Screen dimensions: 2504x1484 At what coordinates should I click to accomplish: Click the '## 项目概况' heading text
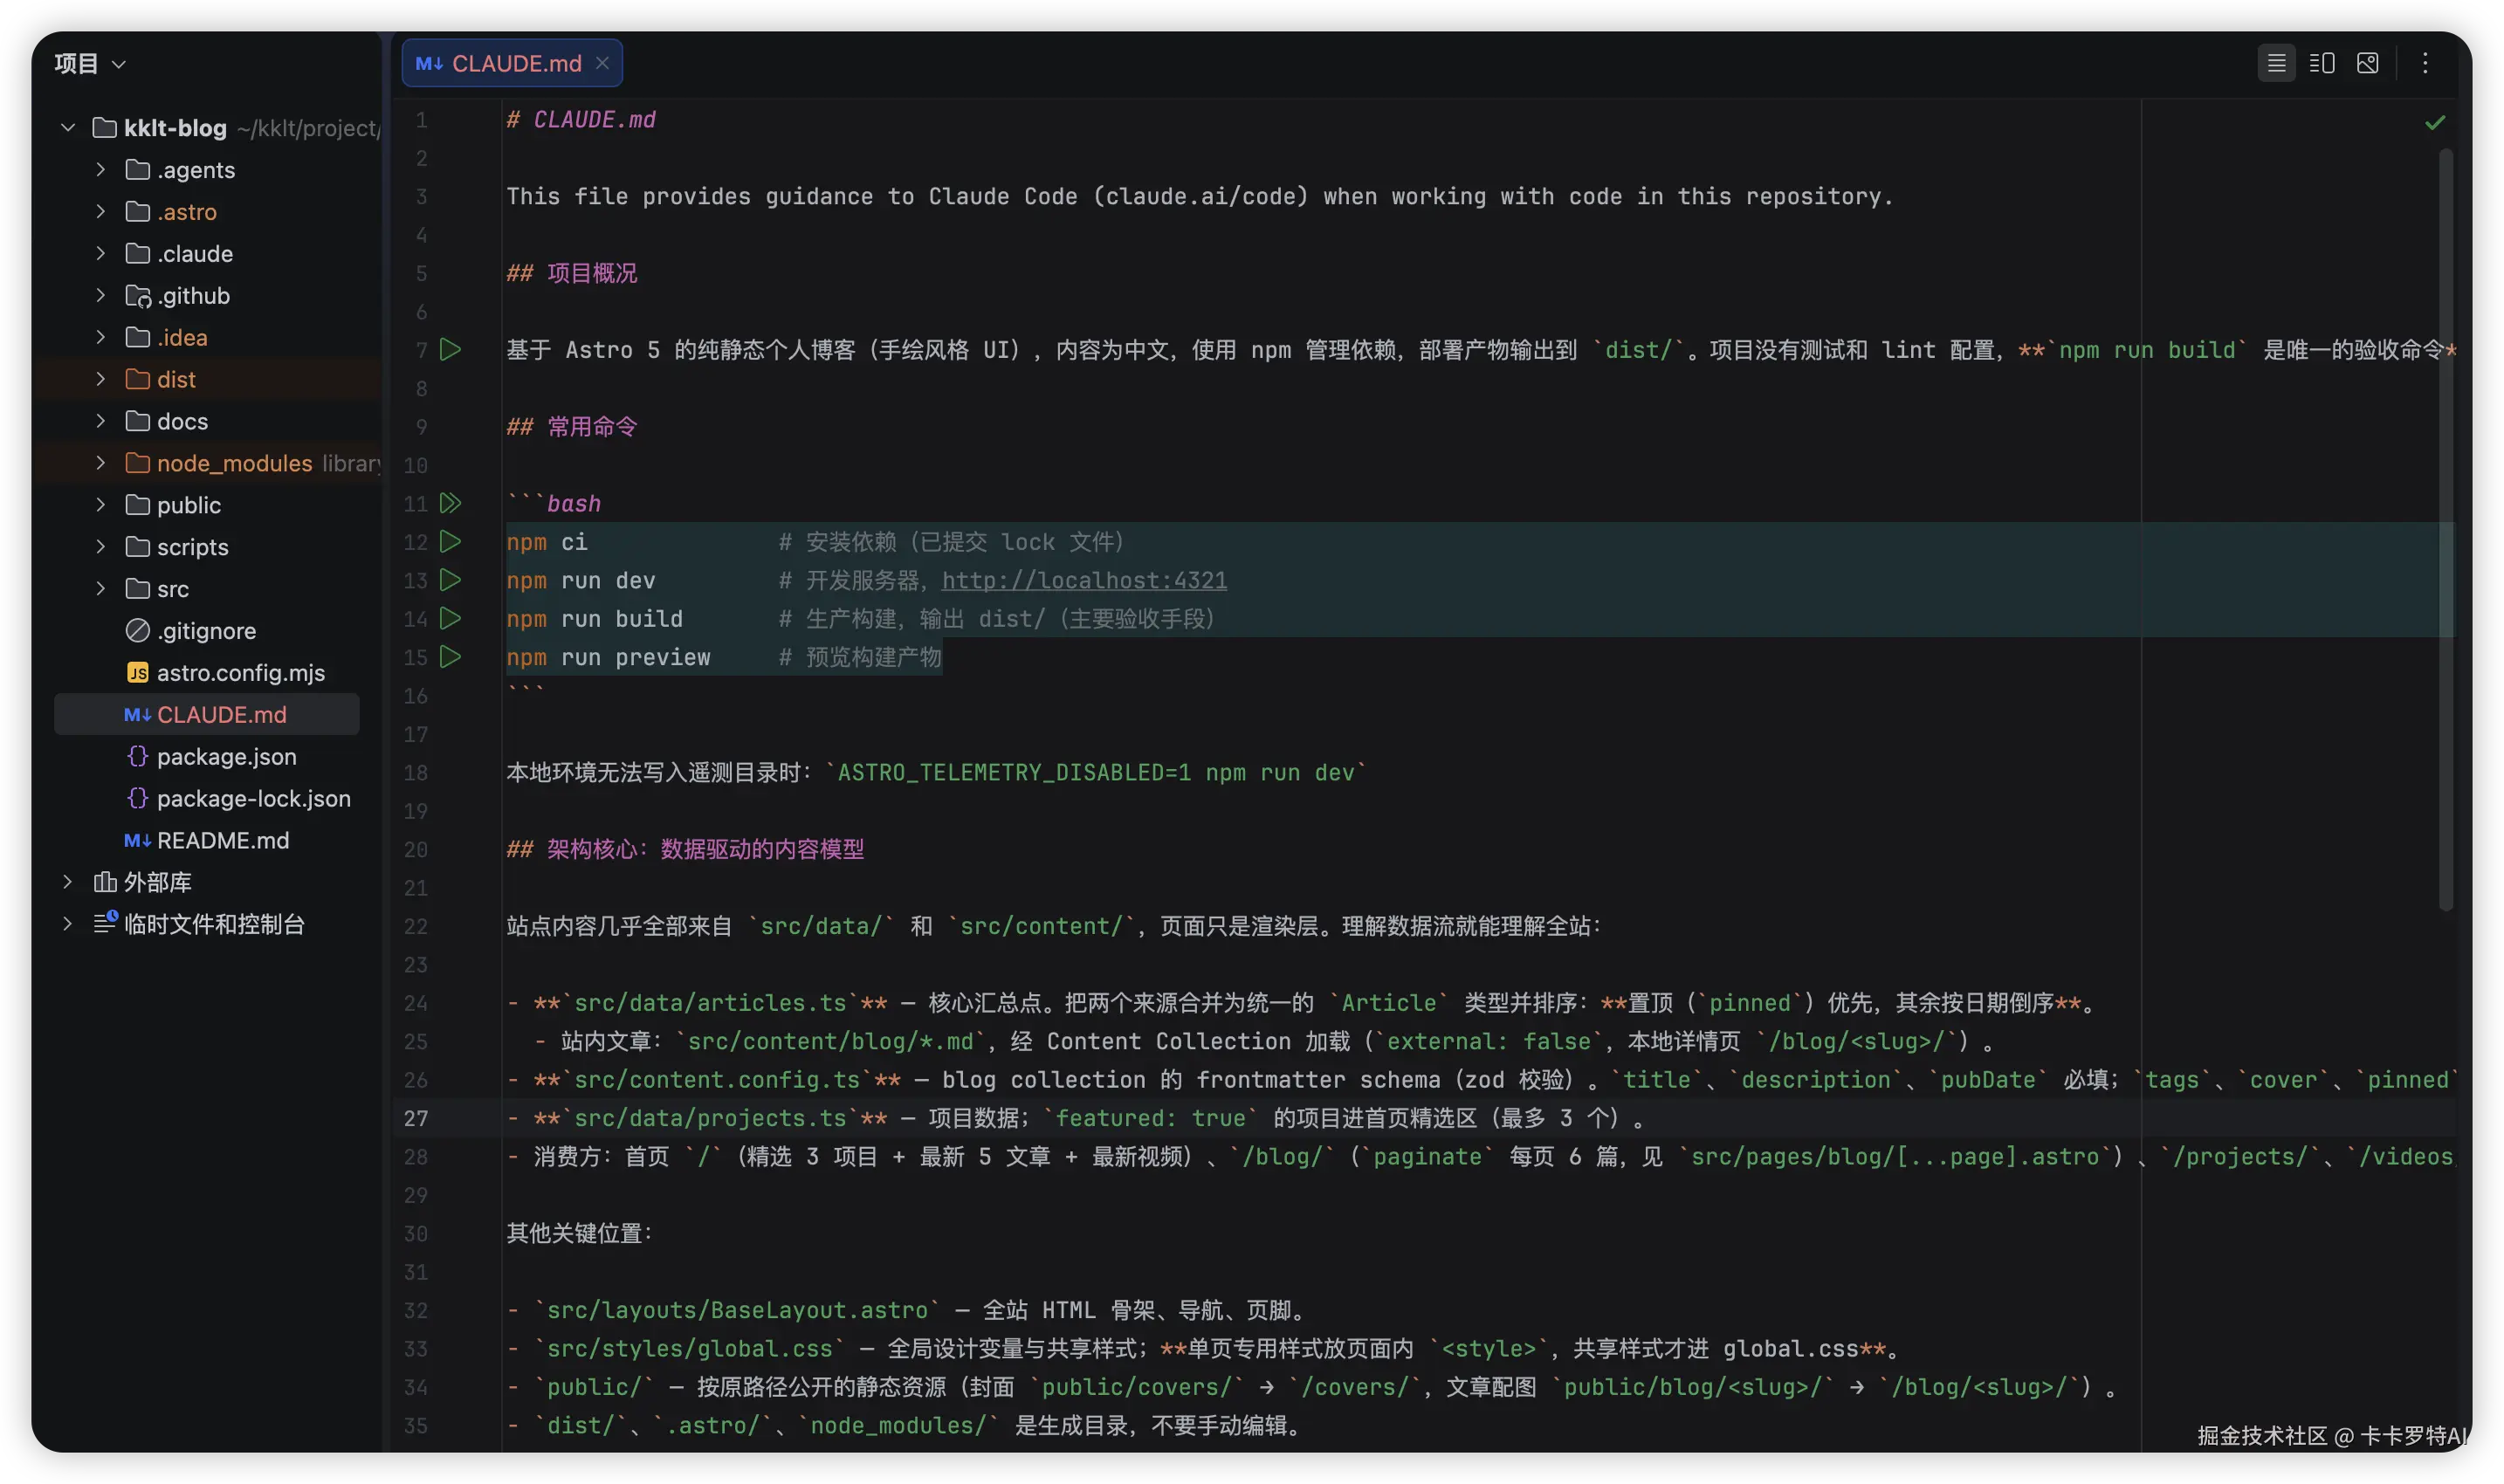pyautogui.click(x=572, y=273)
